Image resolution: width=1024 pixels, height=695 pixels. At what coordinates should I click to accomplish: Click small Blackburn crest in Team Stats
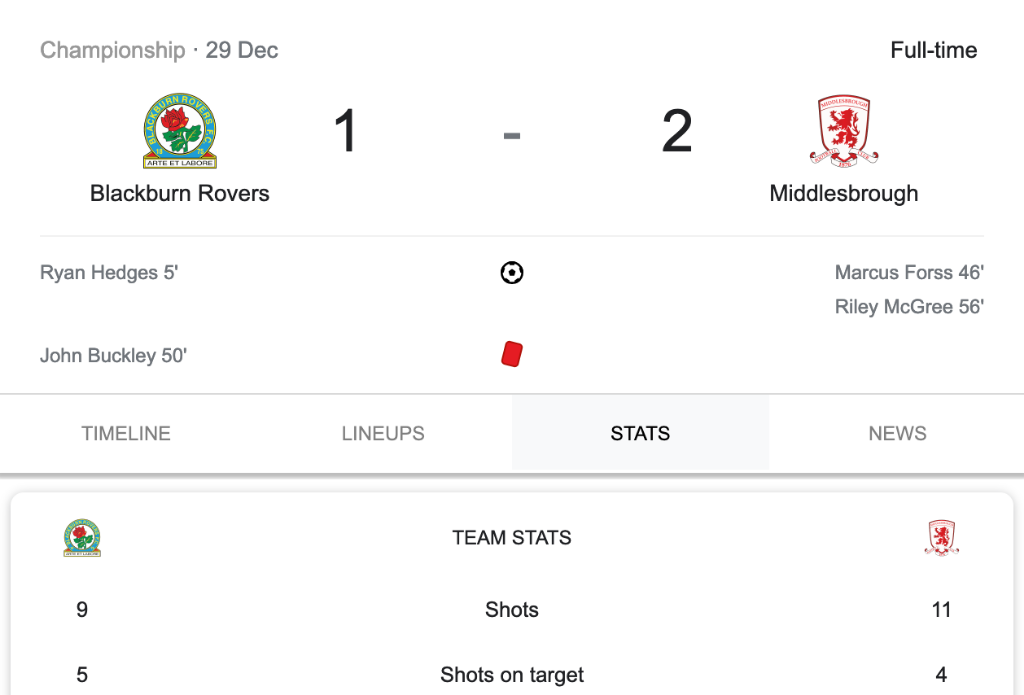pyautogui.click(x=82, y=538)
